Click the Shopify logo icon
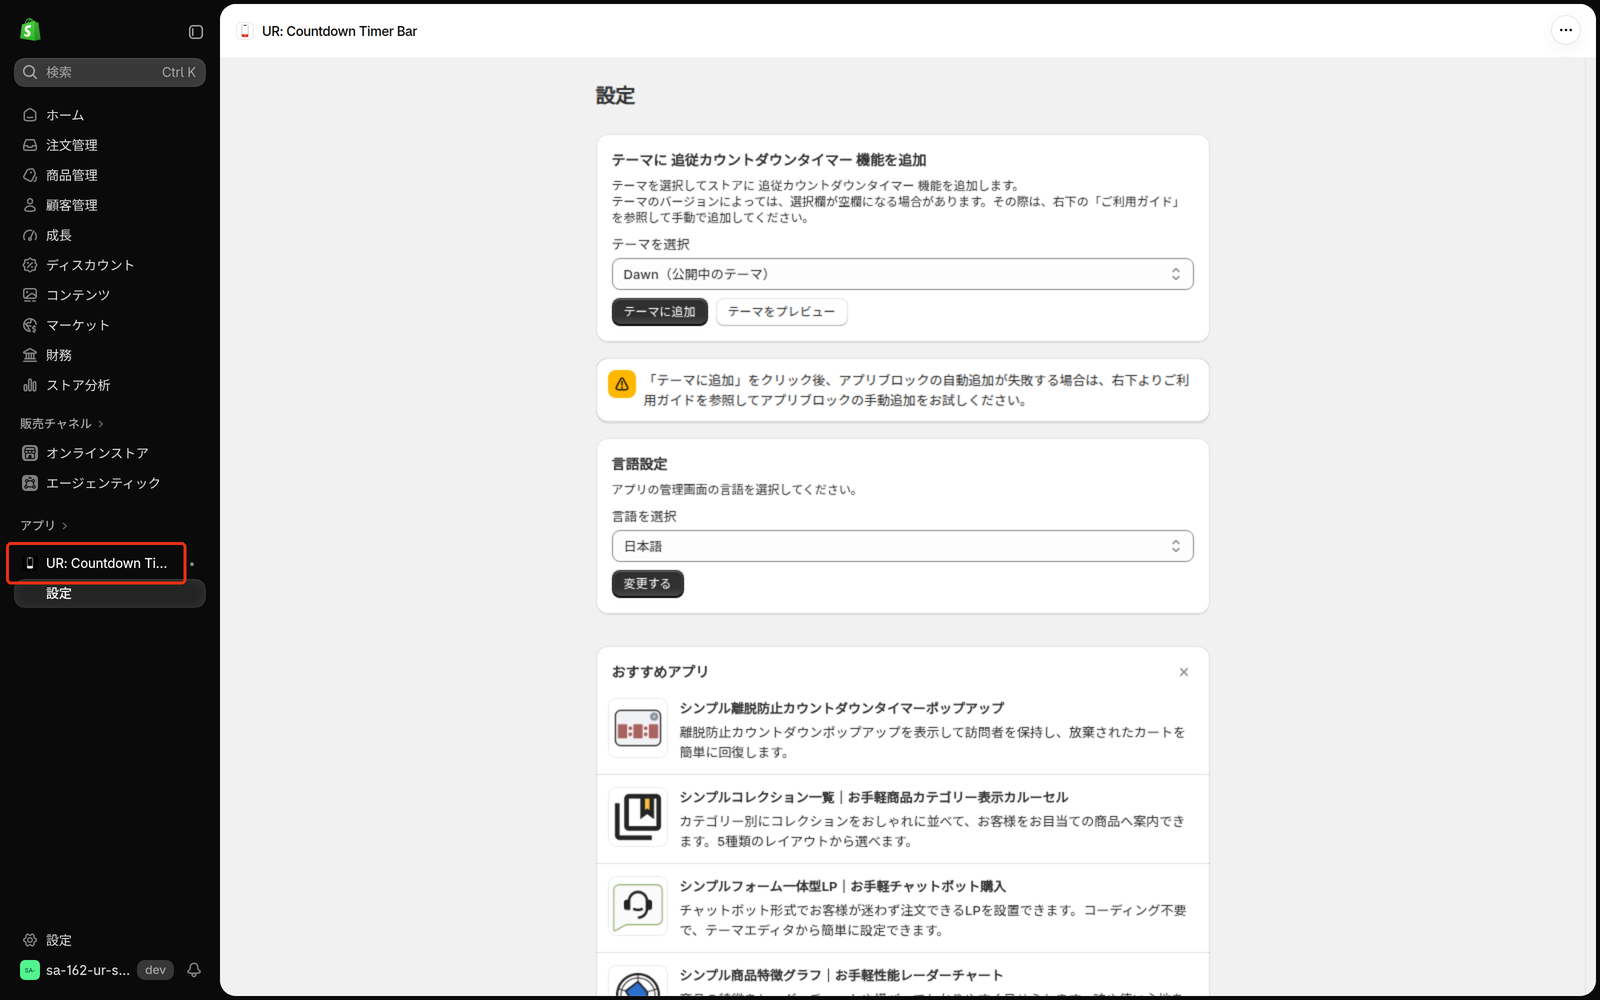The image size is (1600, 1000). pos(30,30)
